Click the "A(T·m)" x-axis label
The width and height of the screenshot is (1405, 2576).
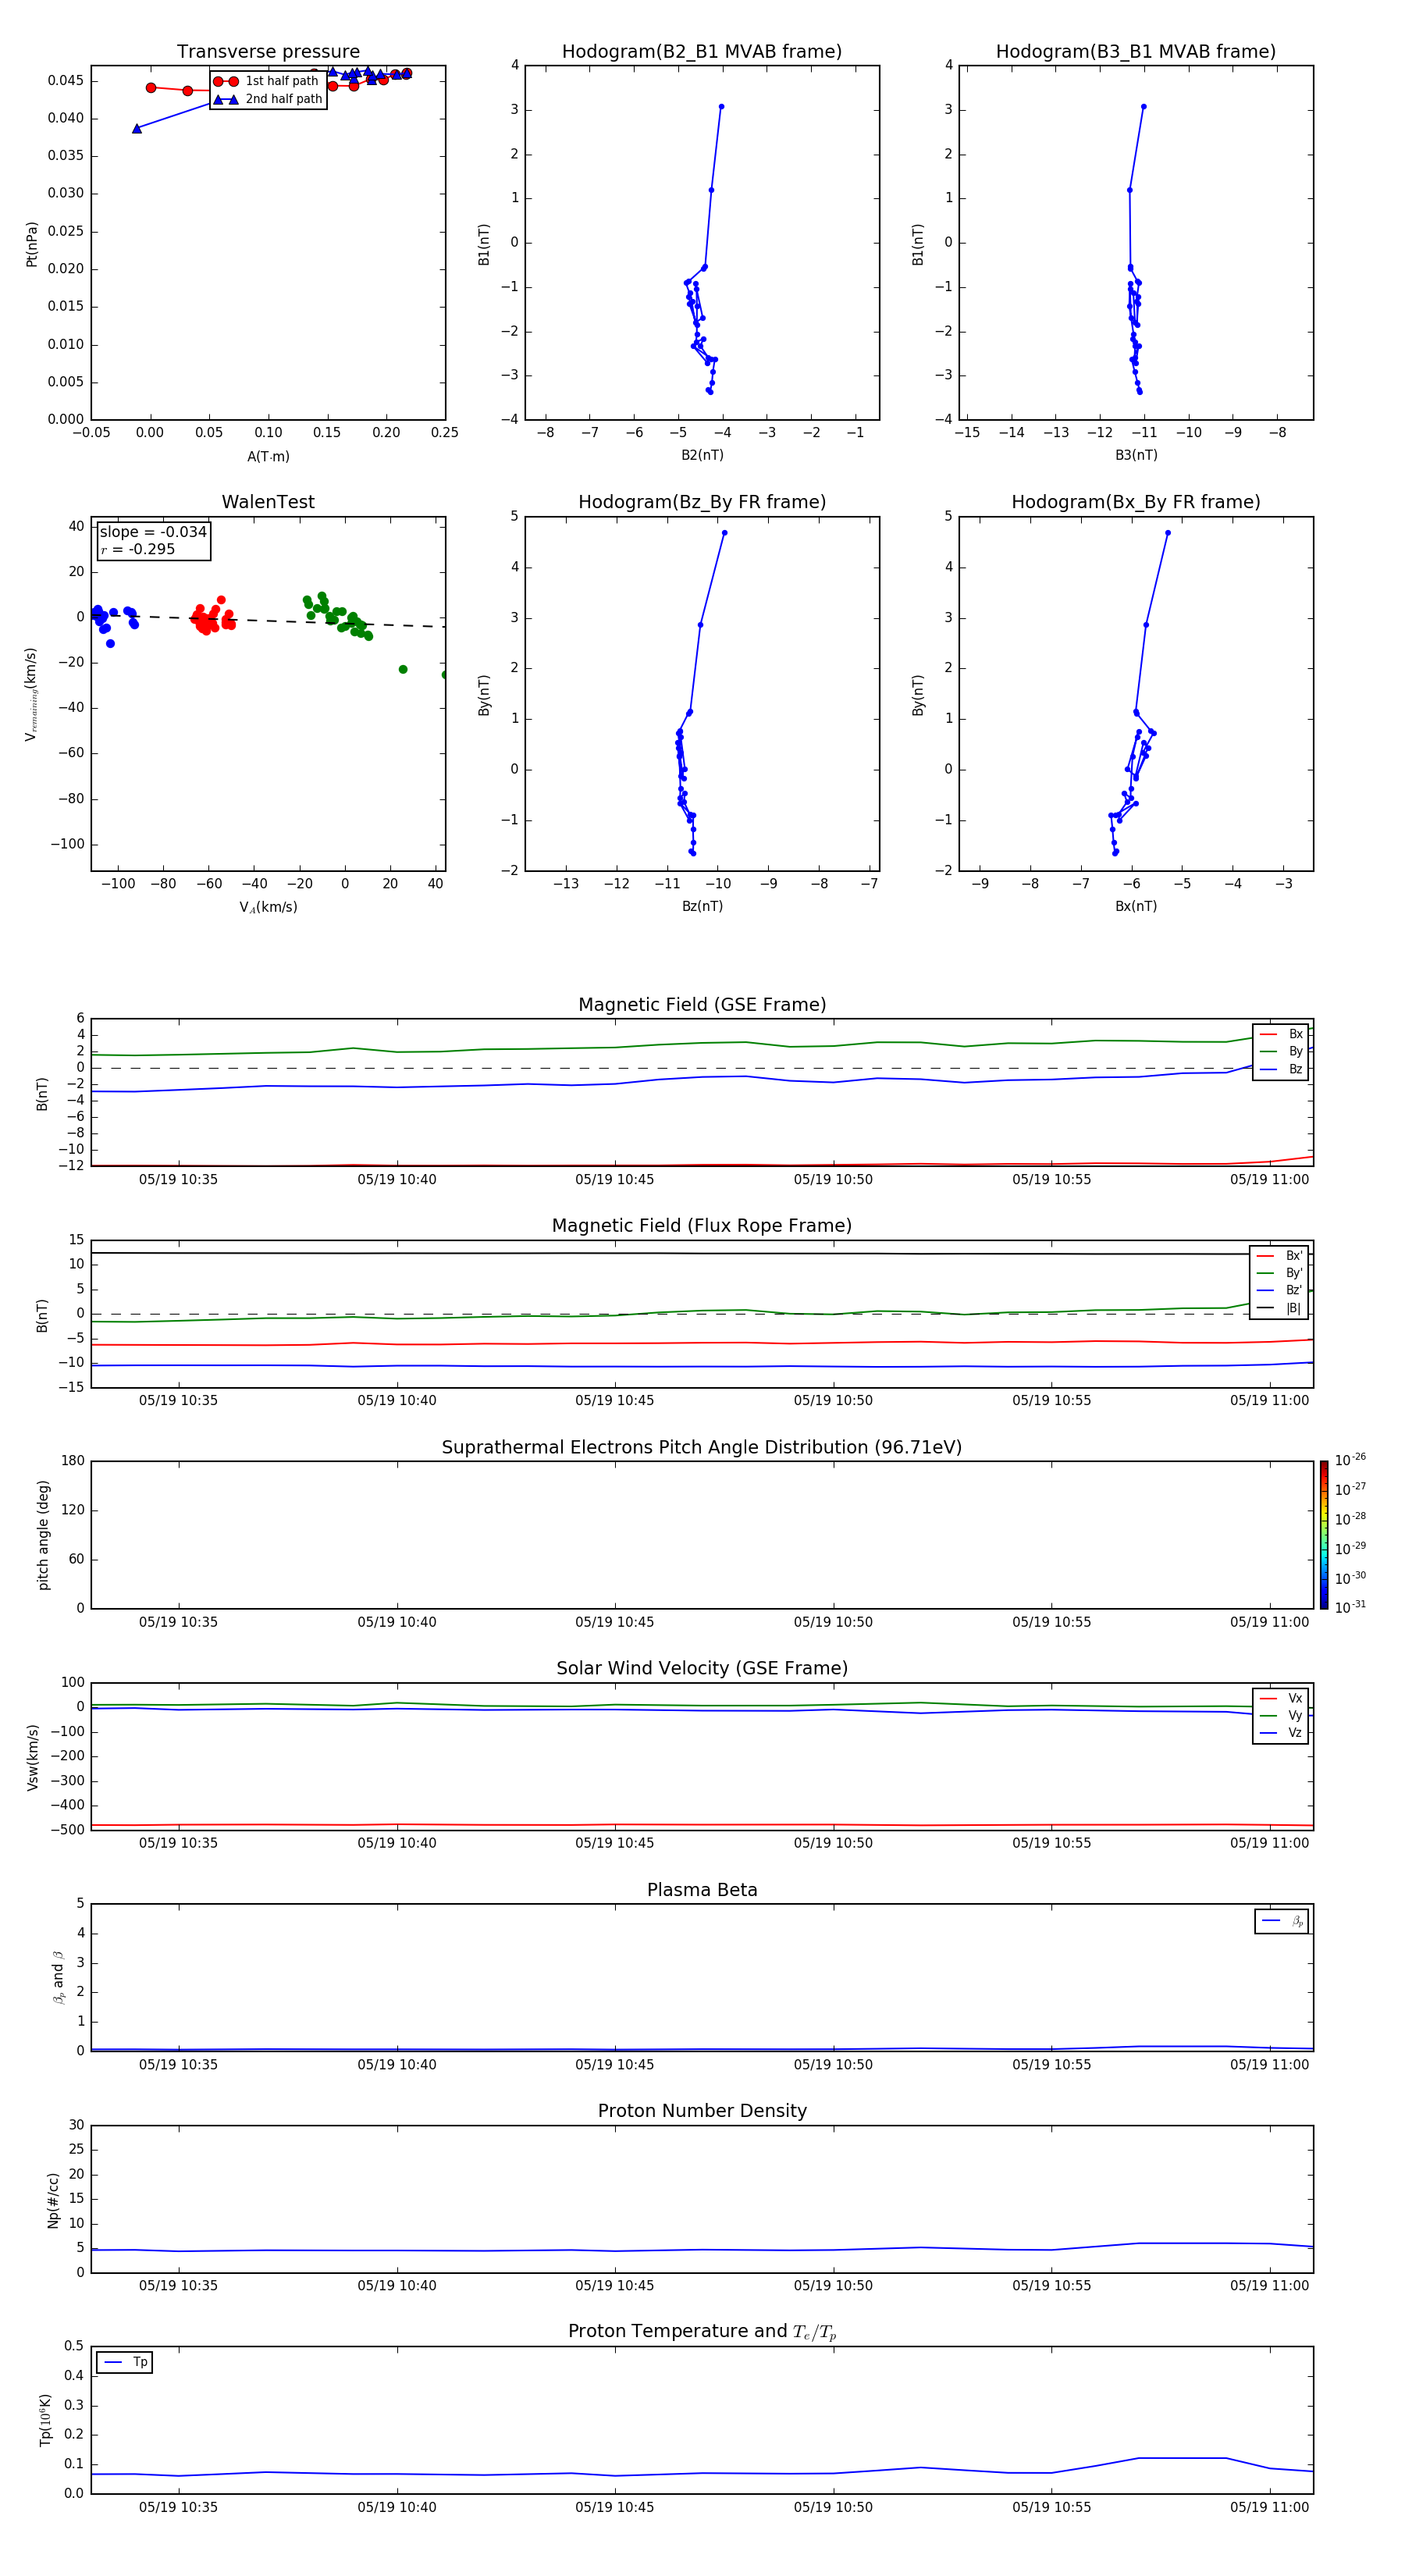[268, 457]
